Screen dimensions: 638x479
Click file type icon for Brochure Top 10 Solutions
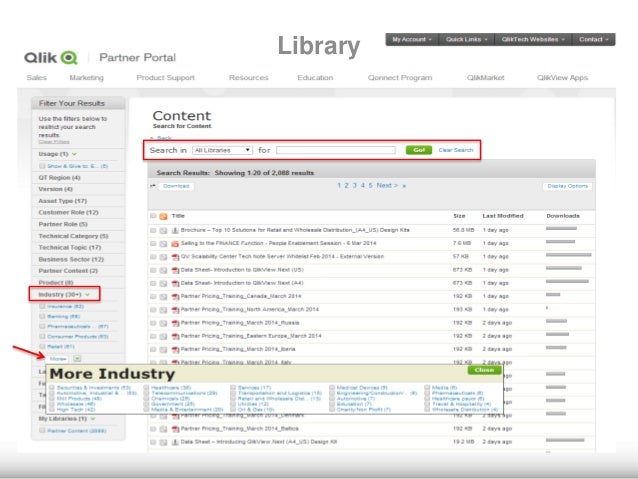tap(175, 230)
